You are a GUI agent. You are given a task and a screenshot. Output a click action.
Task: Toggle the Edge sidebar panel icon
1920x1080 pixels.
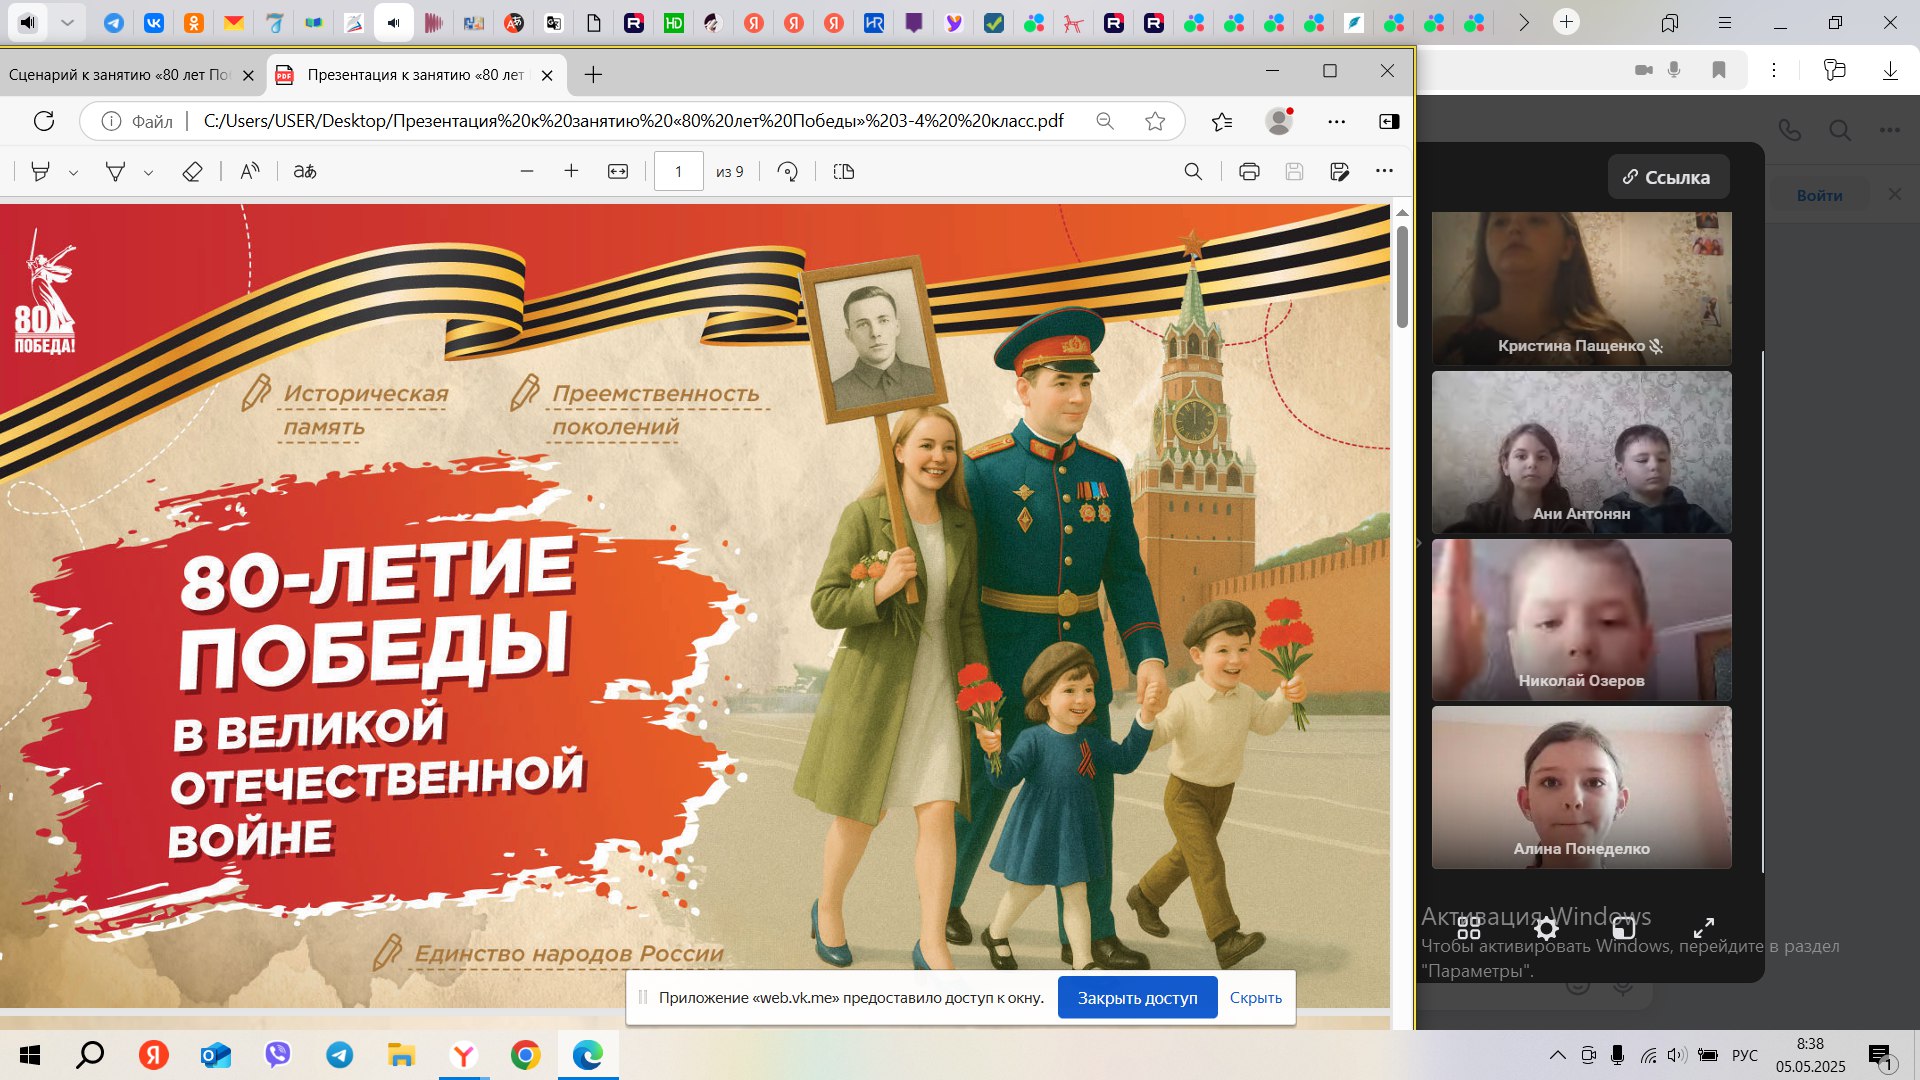1389,121
